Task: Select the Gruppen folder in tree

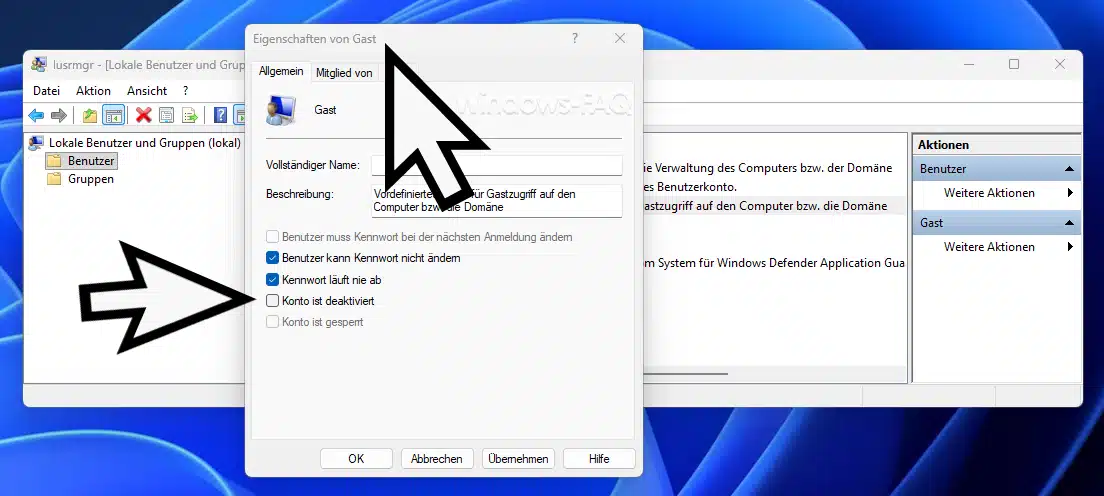Action: (90, 179)
